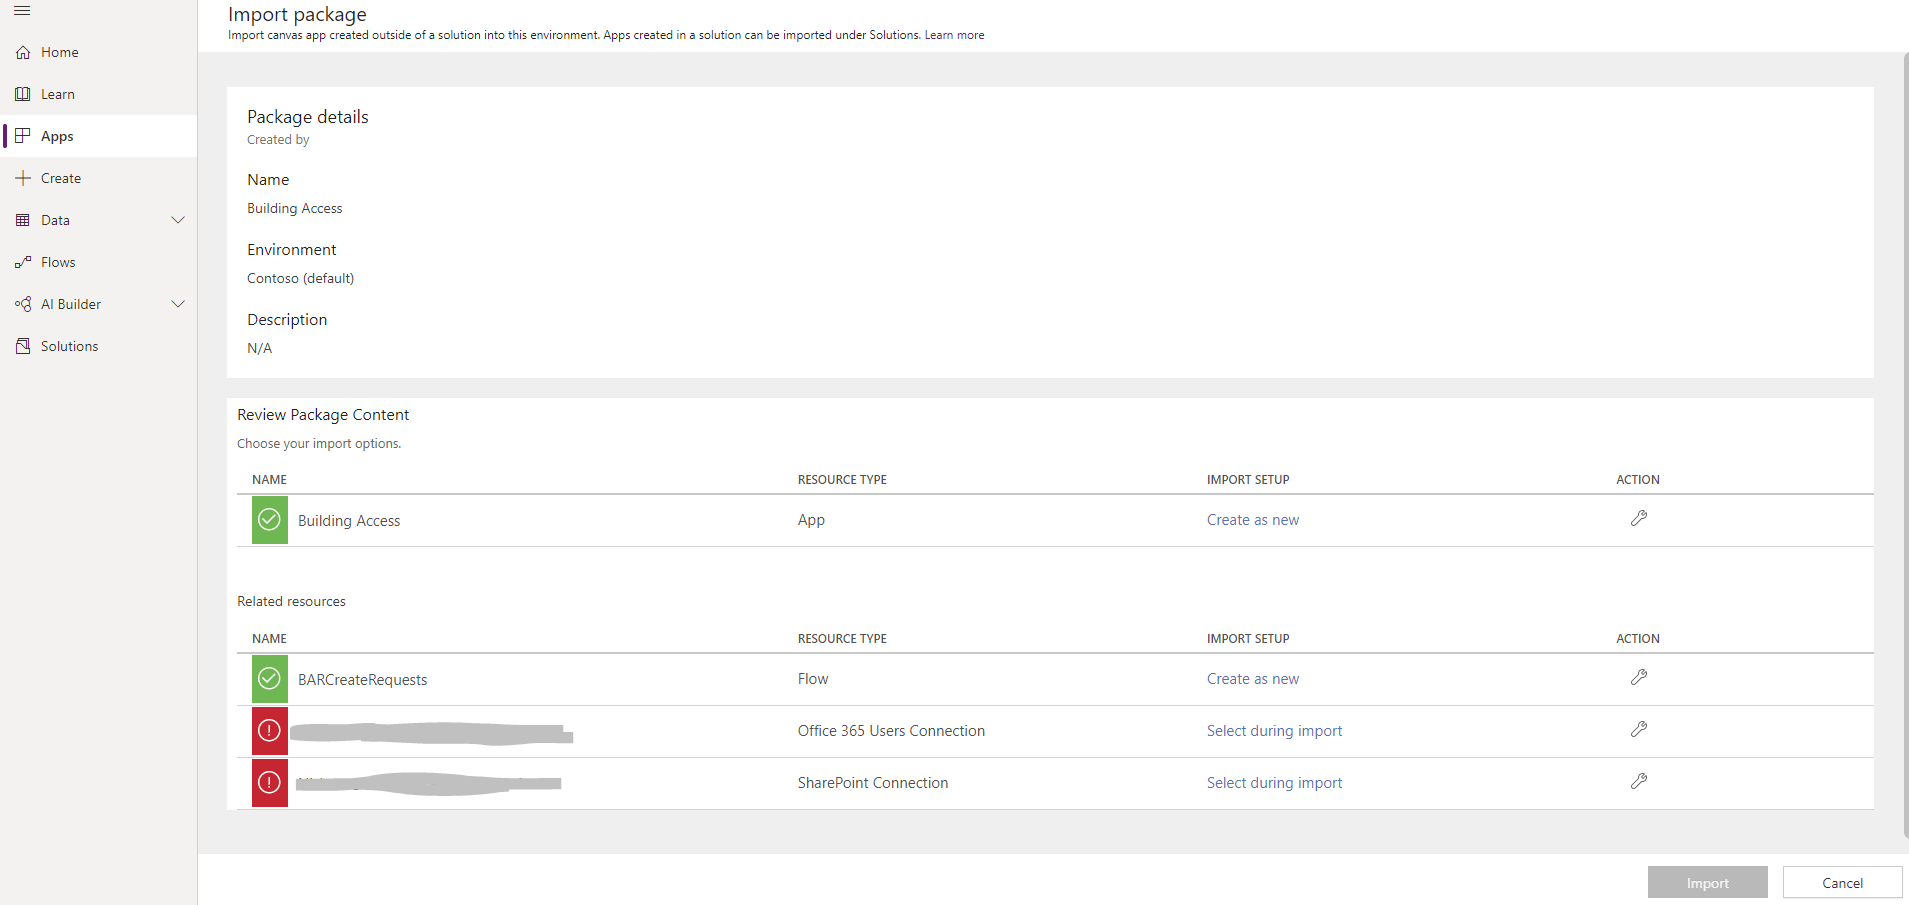Expand the AI Builder chevron
1909x905 pixels.
pyautogui.click(x=178, y=304)
